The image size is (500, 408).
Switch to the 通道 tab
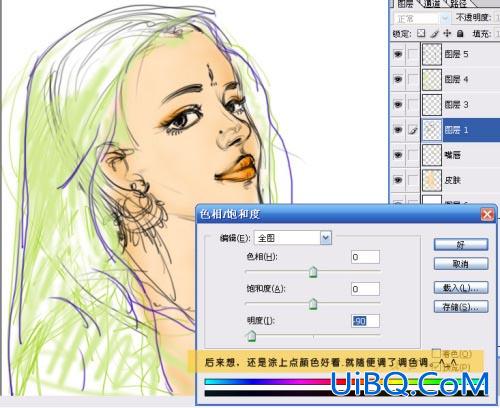pyautogui.click(x=432, y=4)
